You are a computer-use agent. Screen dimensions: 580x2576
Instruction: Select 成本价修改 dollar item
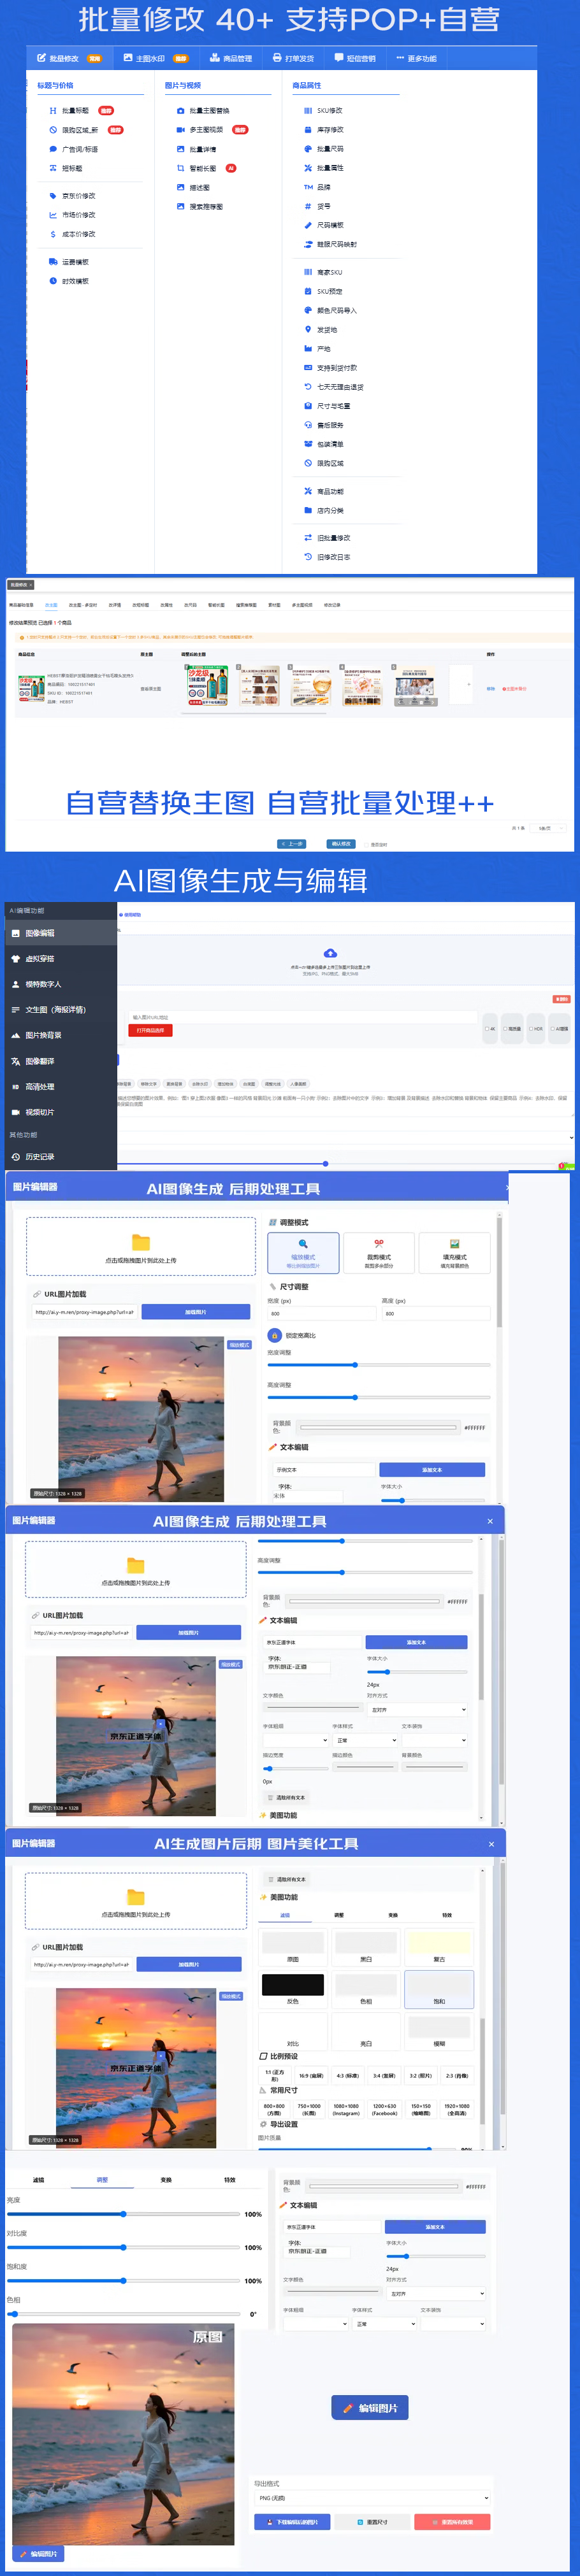72,234
